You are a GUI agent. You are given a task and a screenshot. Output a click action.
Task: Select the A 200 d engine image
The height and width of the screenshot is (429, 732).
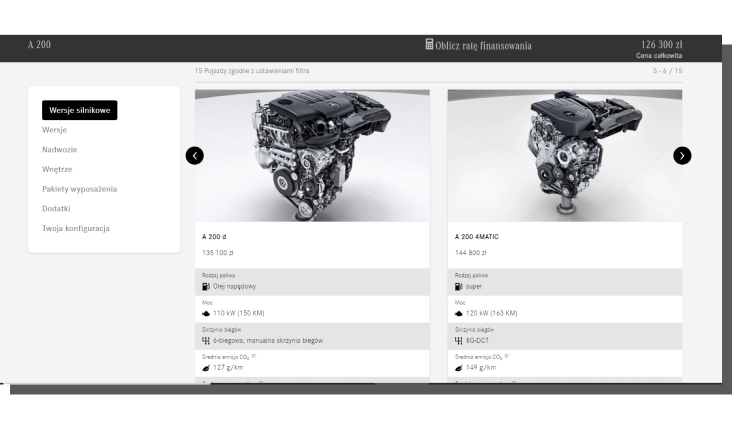pyautogui.click(x=312, y=155)
